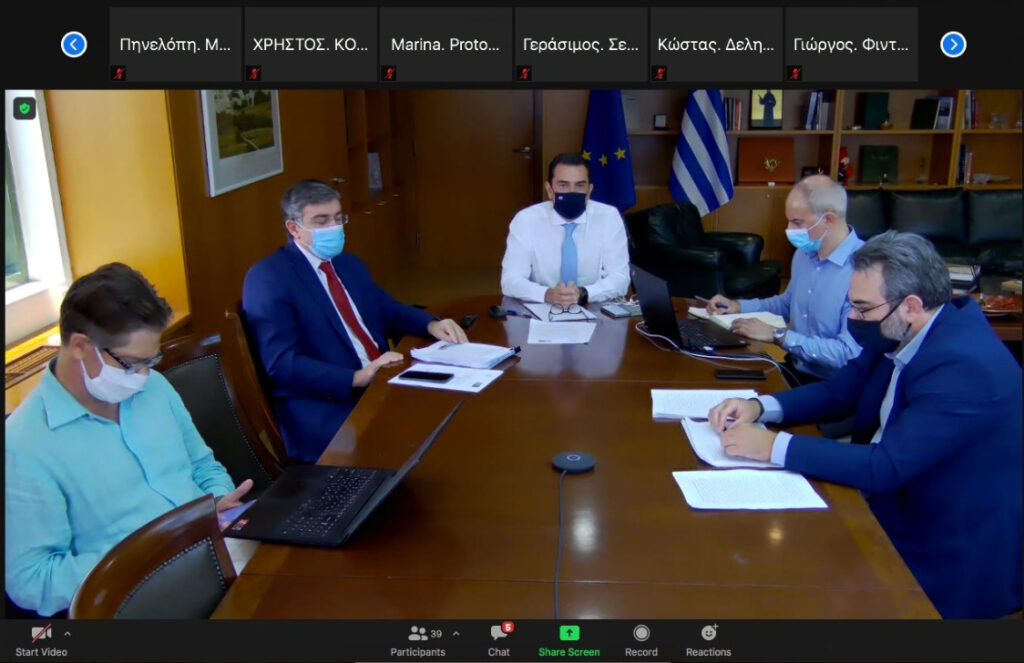Select the Πηνελόπη participant tile
This screenshot has height=663, width=1024.
pos(175,44)
